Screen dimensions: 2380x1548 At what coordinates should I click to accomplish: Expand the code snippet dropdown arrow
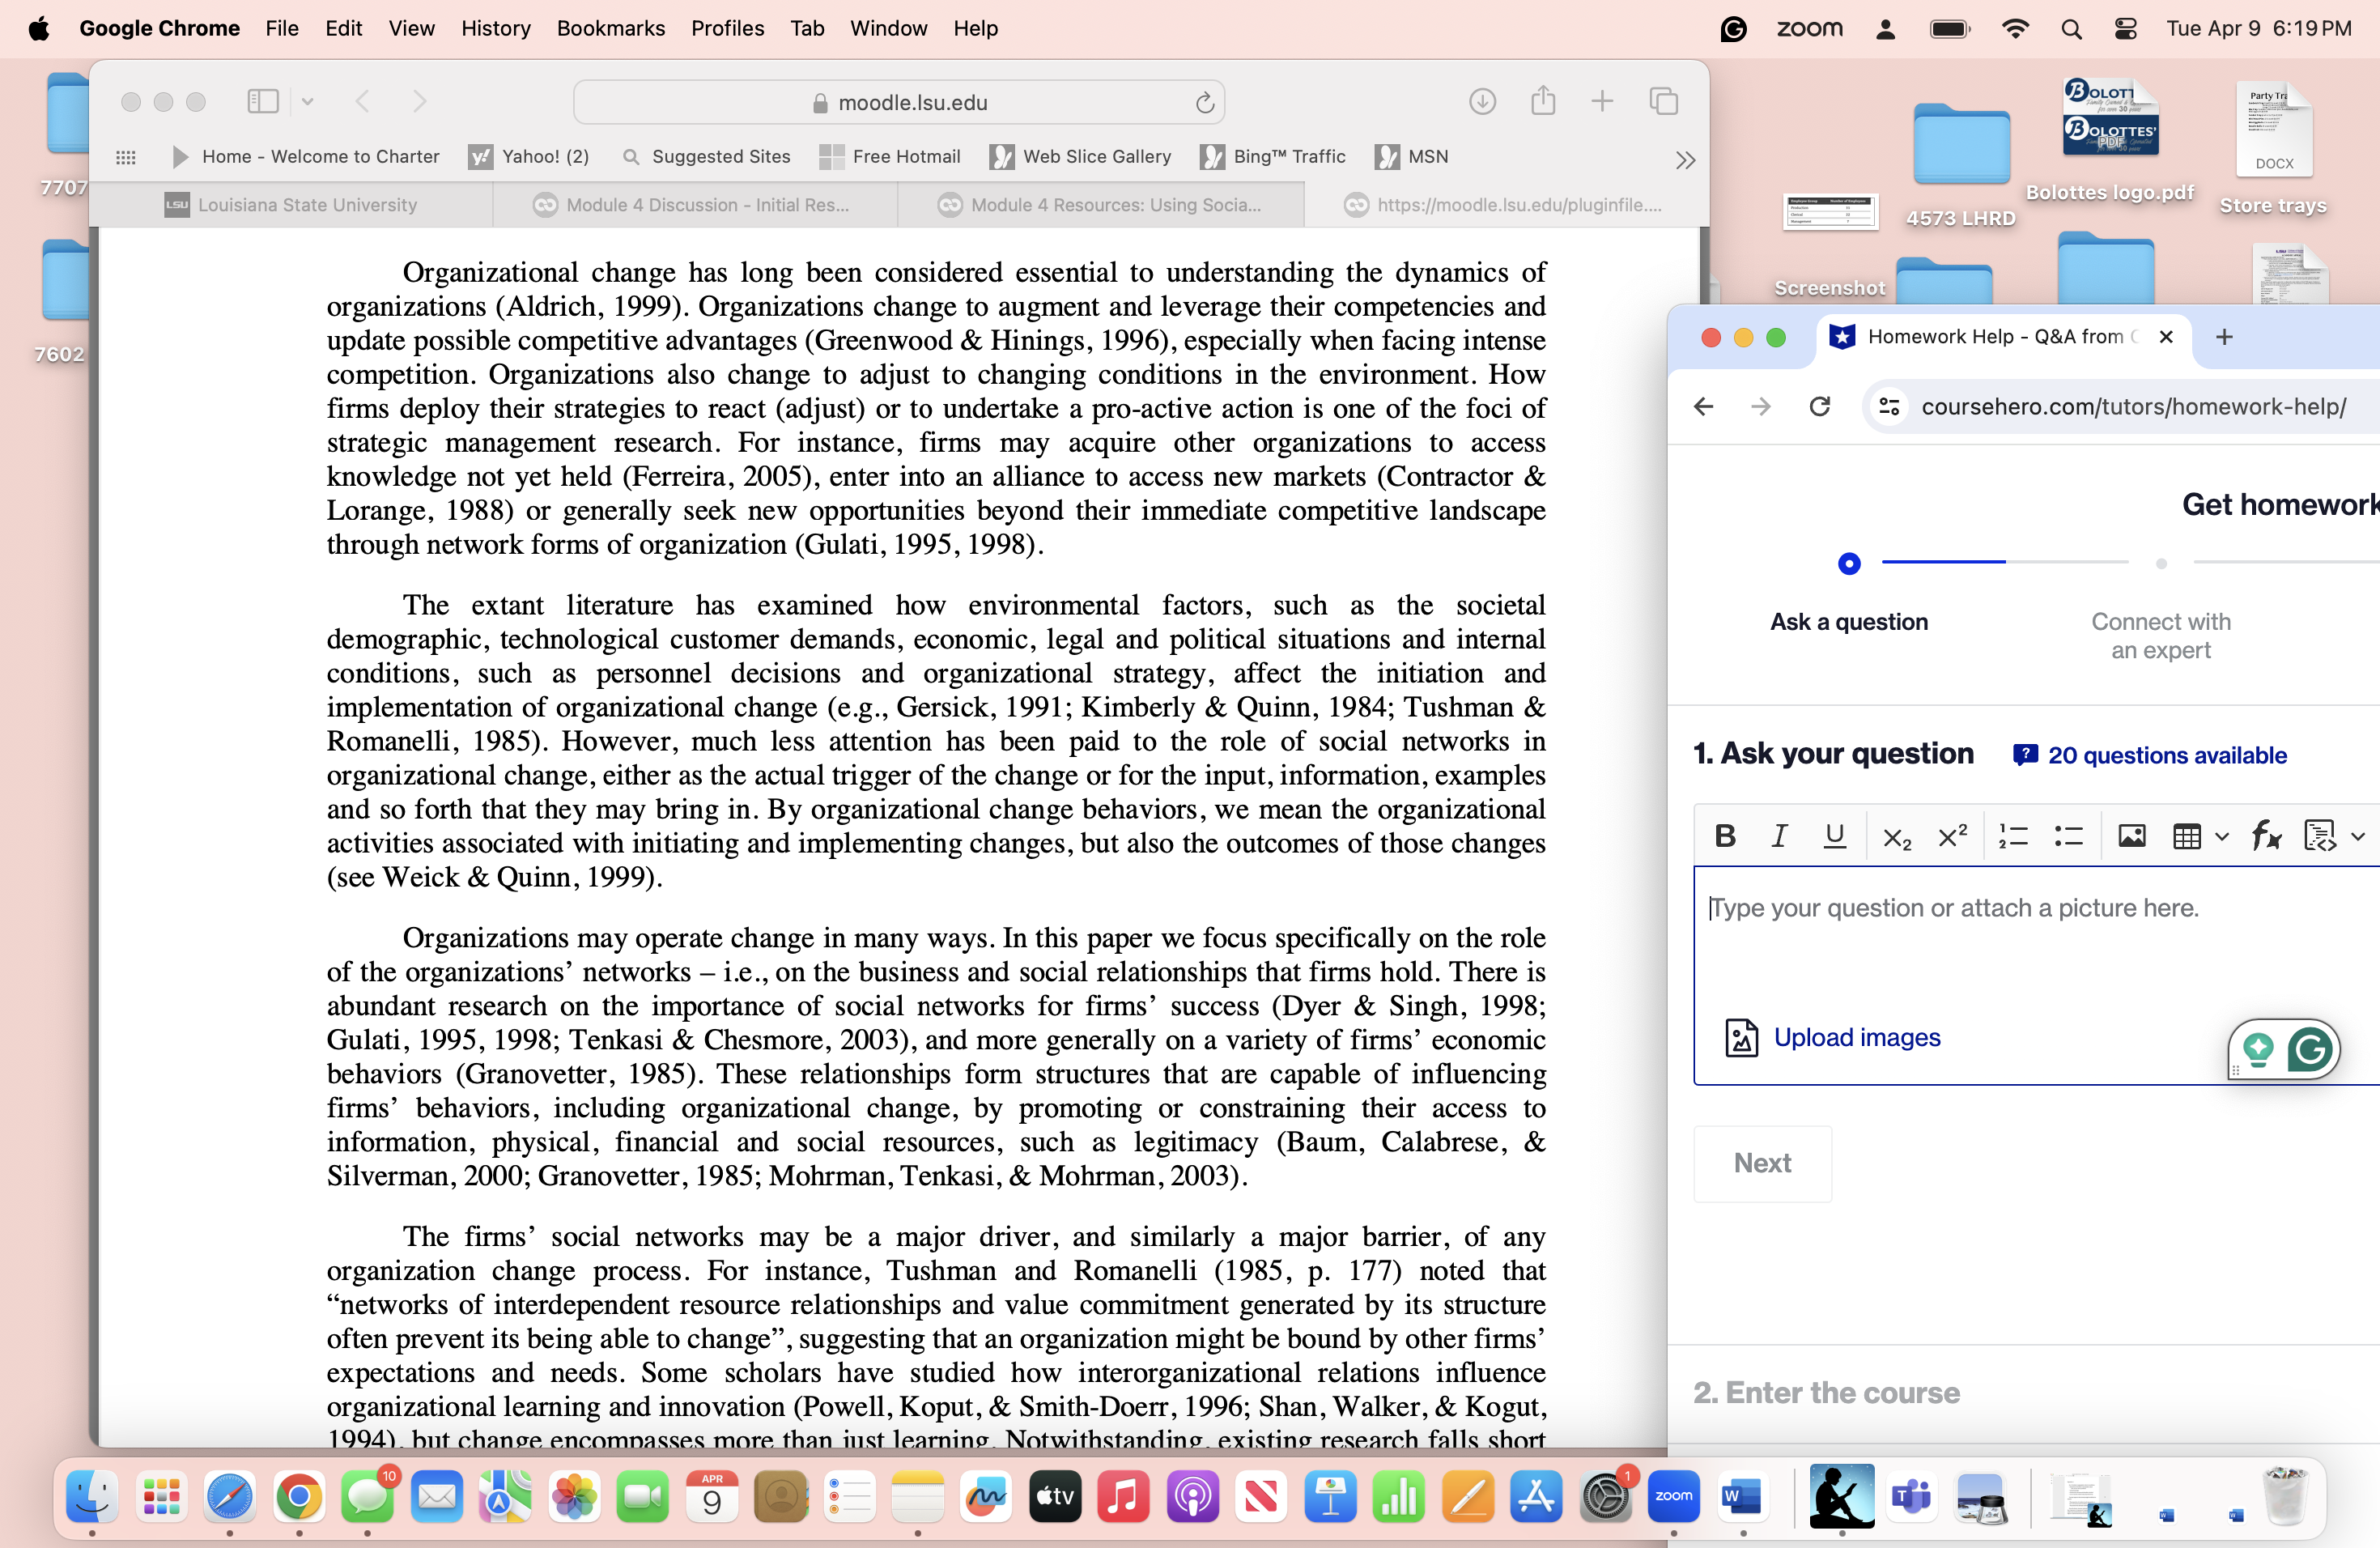2360,835
